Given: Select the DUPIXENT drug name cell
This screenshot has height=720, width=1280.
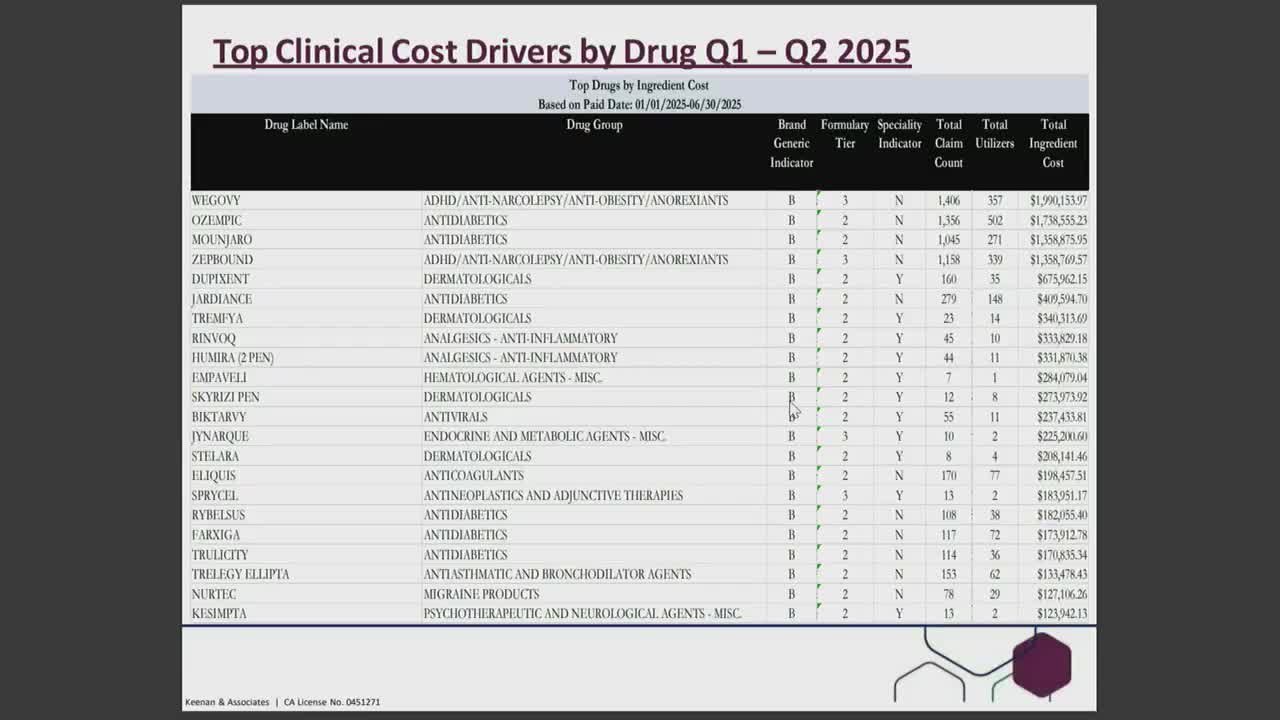Looking at the screenshot, I should click(220, 279).
